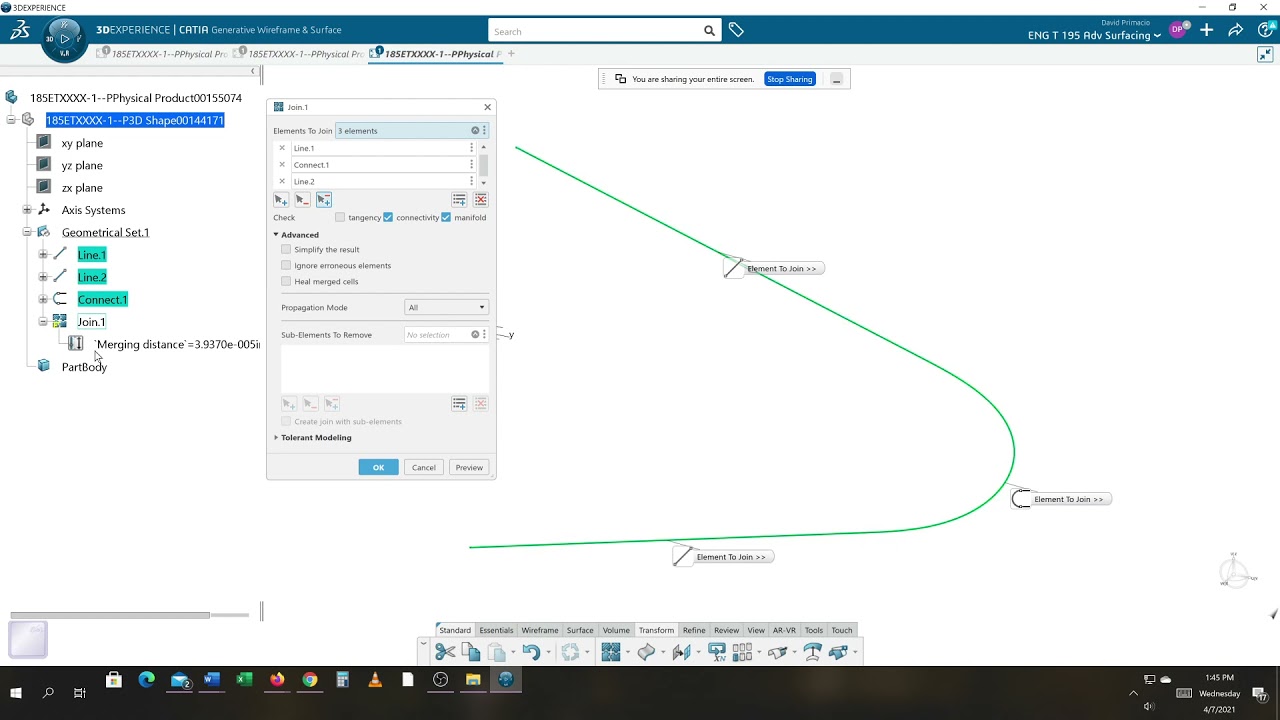
Task: Click the OK button in Join dialog
Action: pyautogui.click(x=378, y=467)
